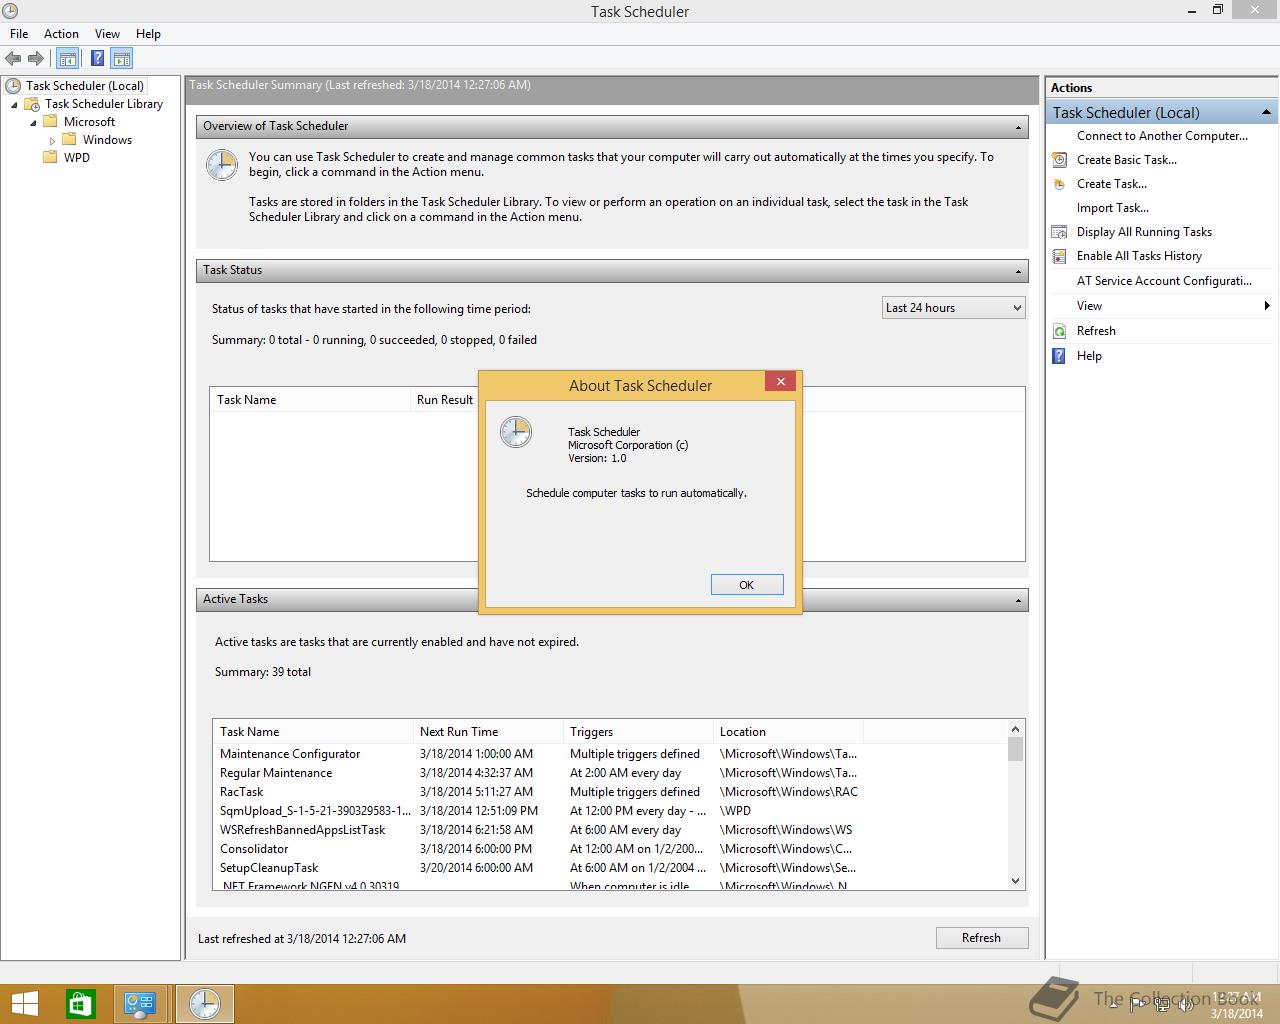Click the Create Task icon in Actions

pyautogui.click(x=1060, y=184)
